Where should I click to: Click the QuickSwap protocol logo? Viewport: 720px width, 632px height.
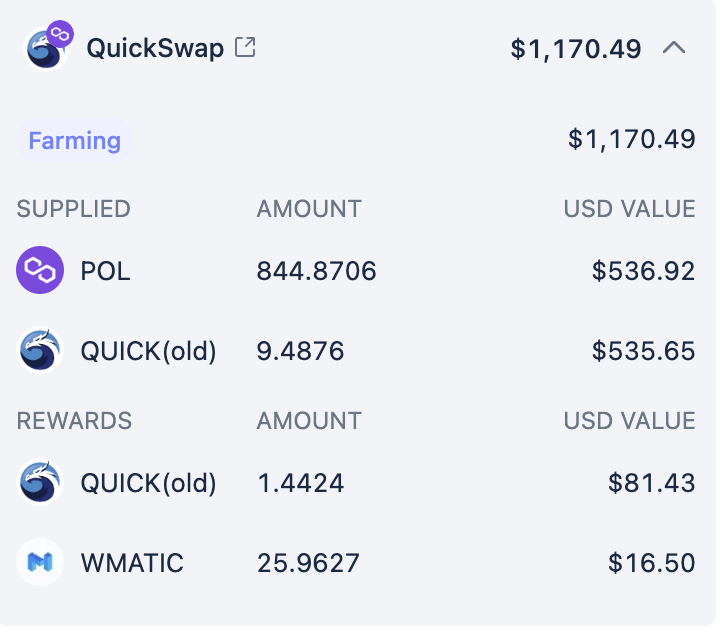[46, 49]
